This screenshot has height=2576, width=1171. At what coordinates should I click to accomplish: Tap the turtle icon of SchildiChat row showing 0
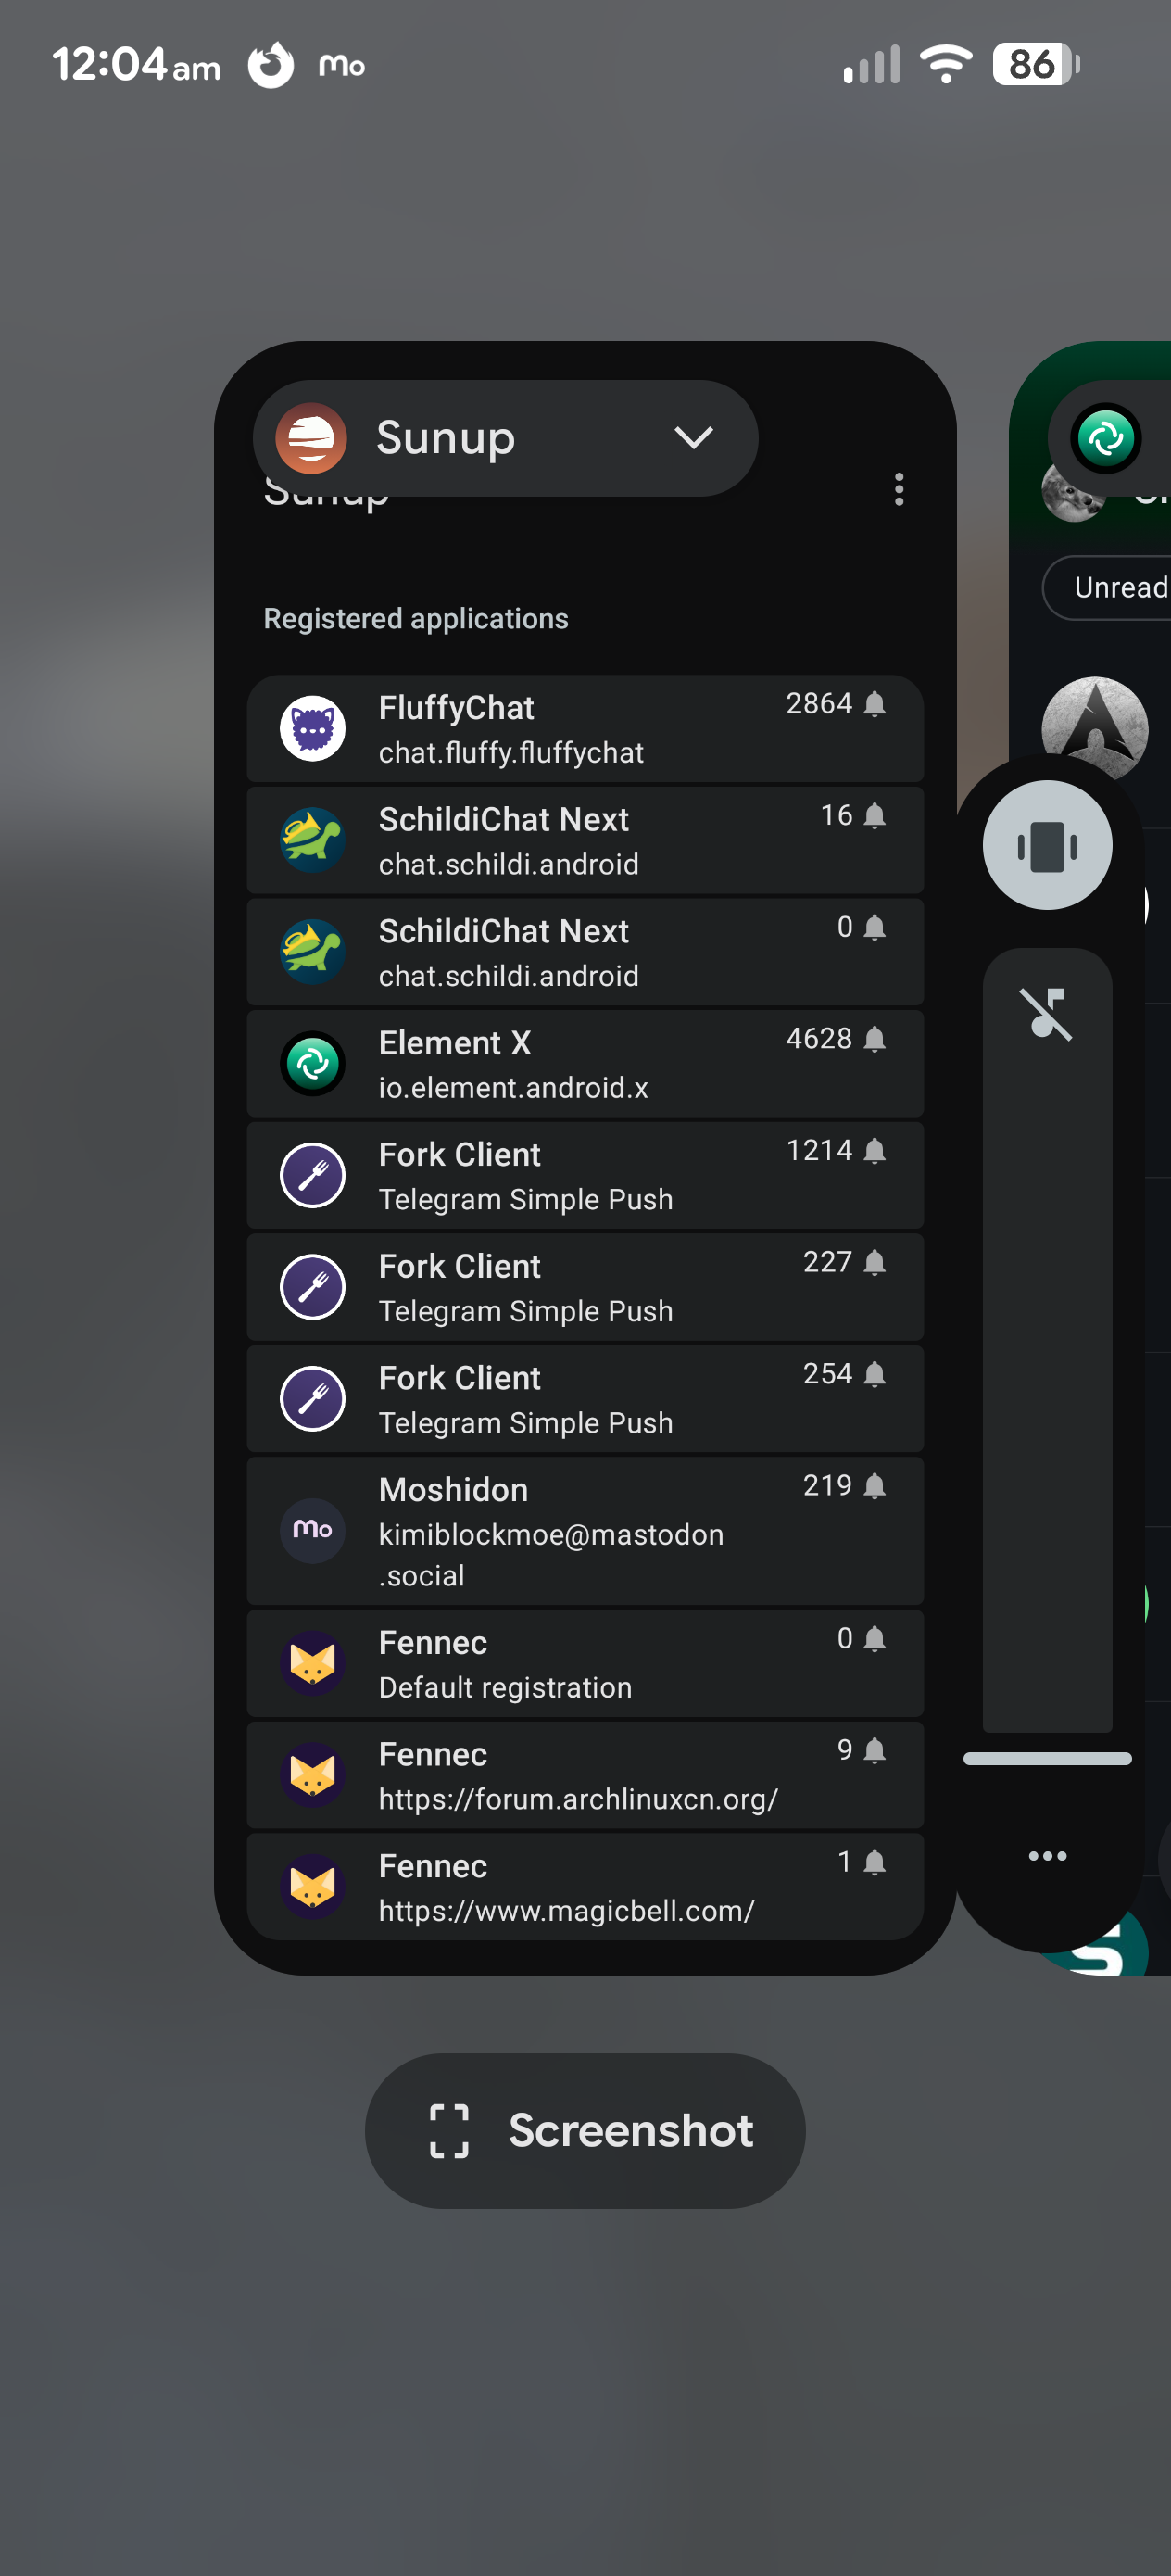[313, 952]
